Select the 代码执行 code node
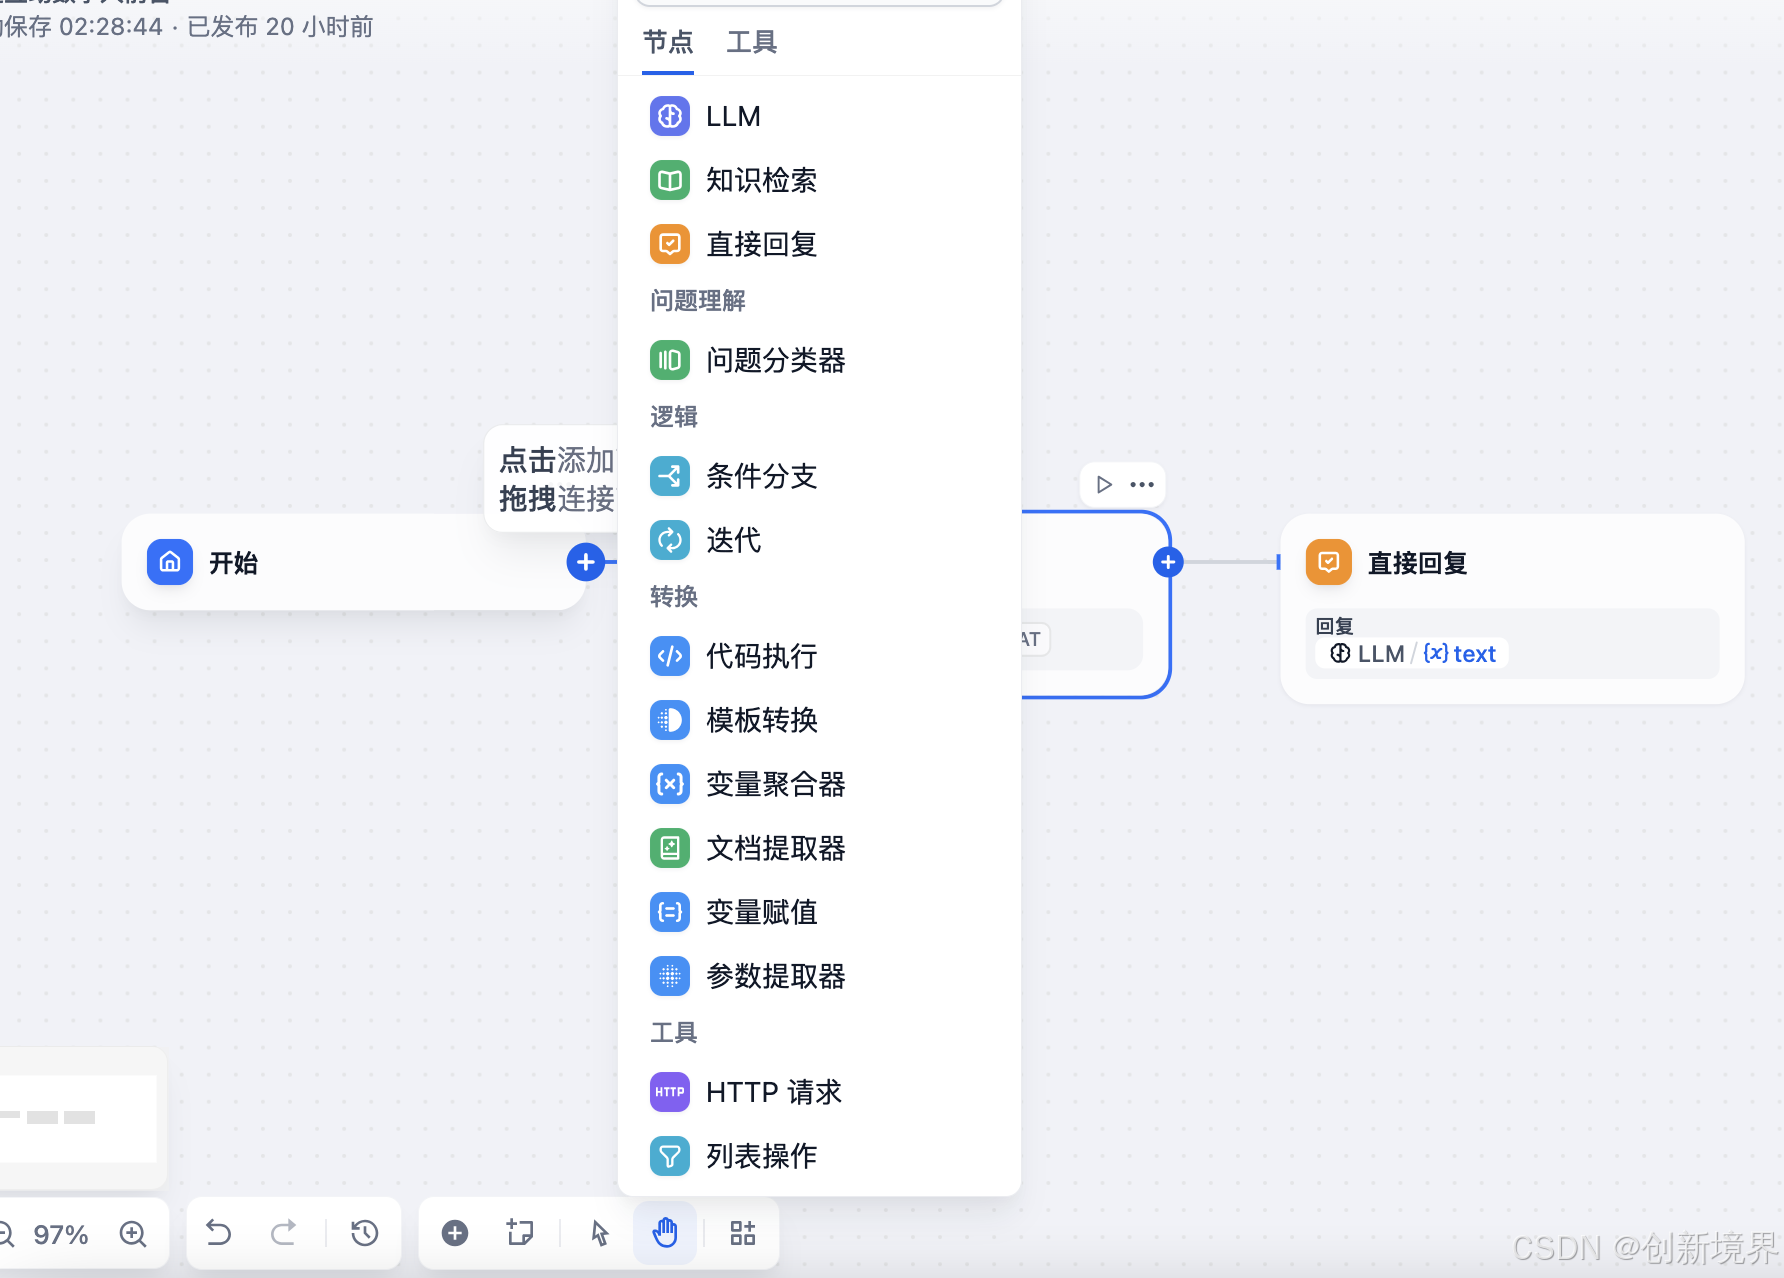 click(761, 656)
